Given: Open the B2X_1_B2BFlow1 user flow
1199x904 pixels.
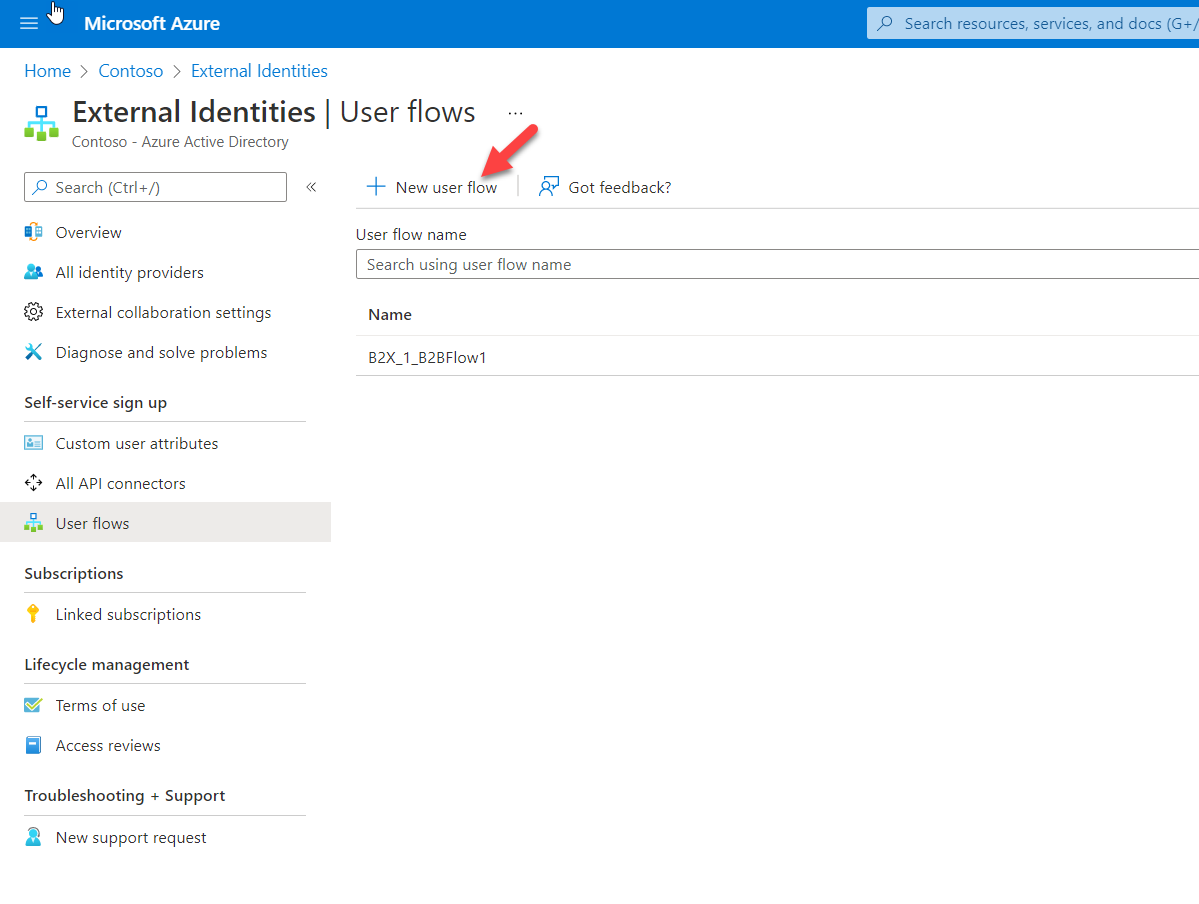Looking at the screenshot, I should 427,357.
